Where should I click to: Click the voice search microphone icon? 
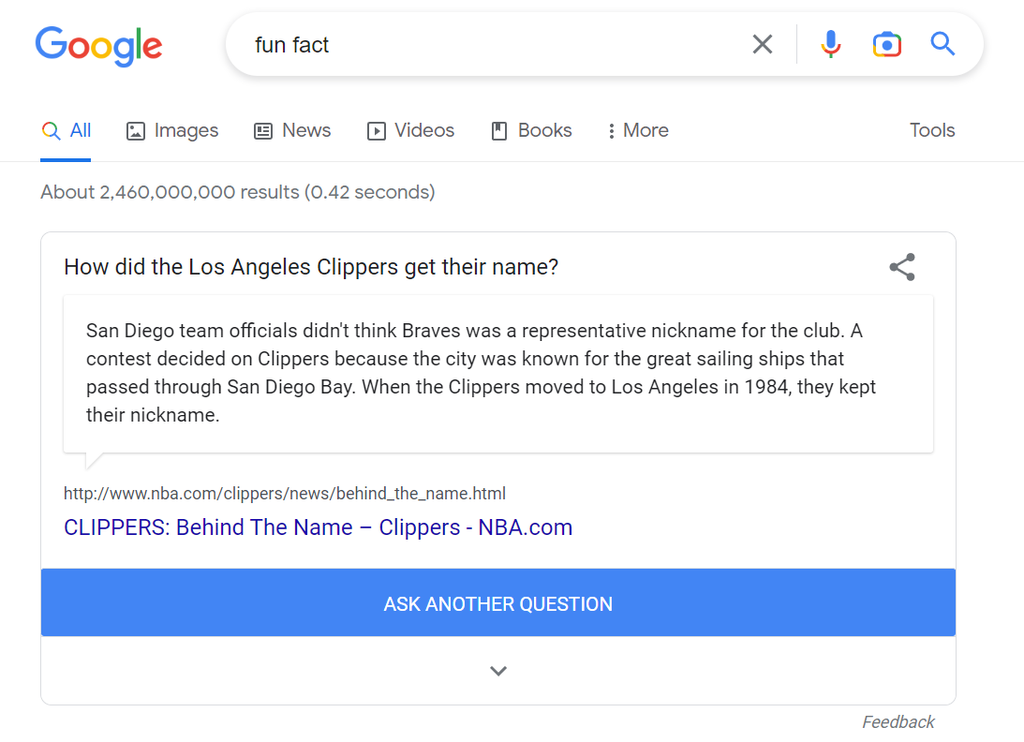(x=830, y=44)
